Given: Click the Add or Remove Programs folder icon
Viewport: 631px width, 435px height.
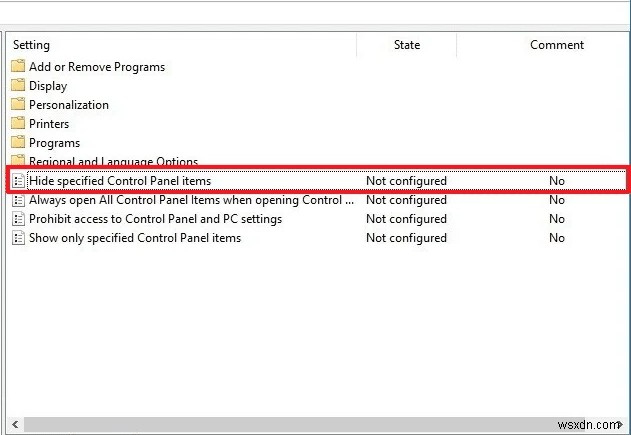Looking at the screenshot, I should click(18, 67).
